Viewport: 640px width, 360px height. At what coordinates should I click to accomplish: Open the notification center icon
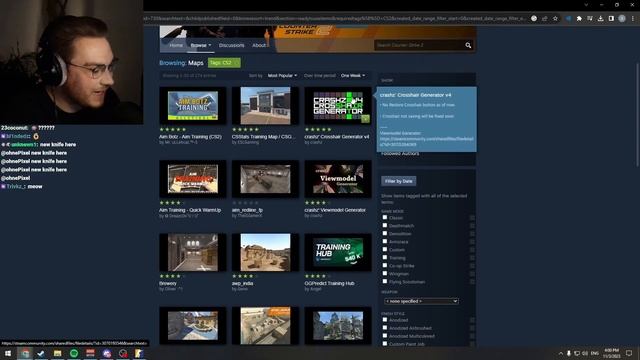click(629, 353)
